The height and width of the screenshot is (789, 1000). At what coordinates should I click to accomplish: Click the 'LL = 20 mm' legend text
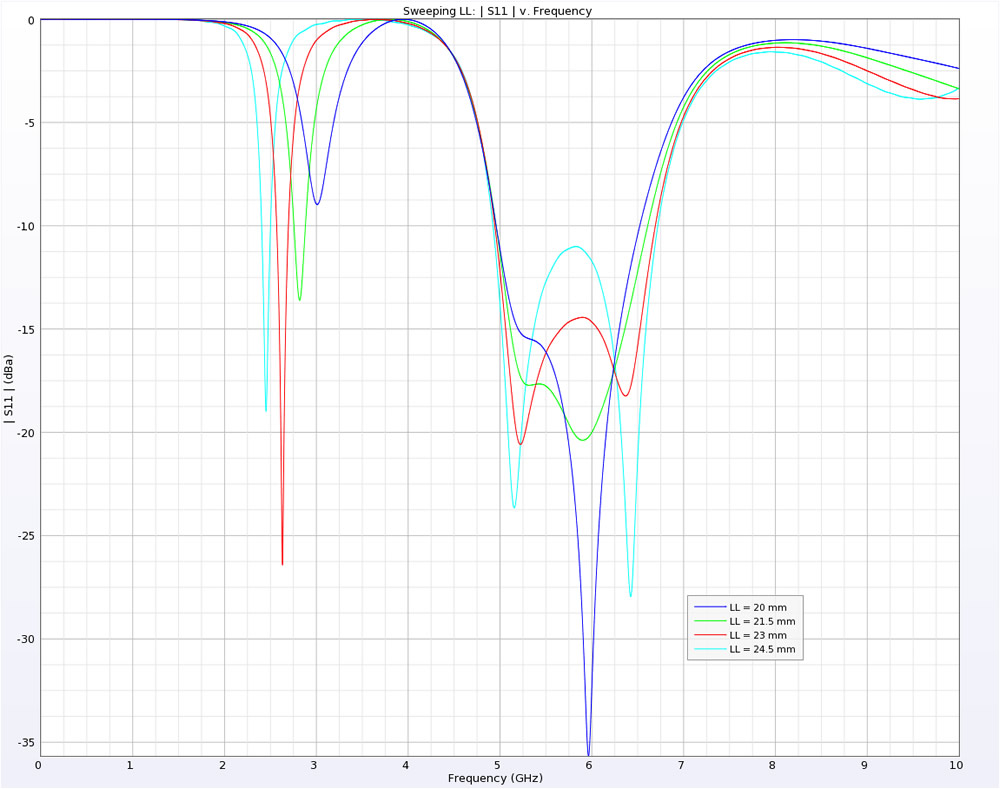pos(757,607)
